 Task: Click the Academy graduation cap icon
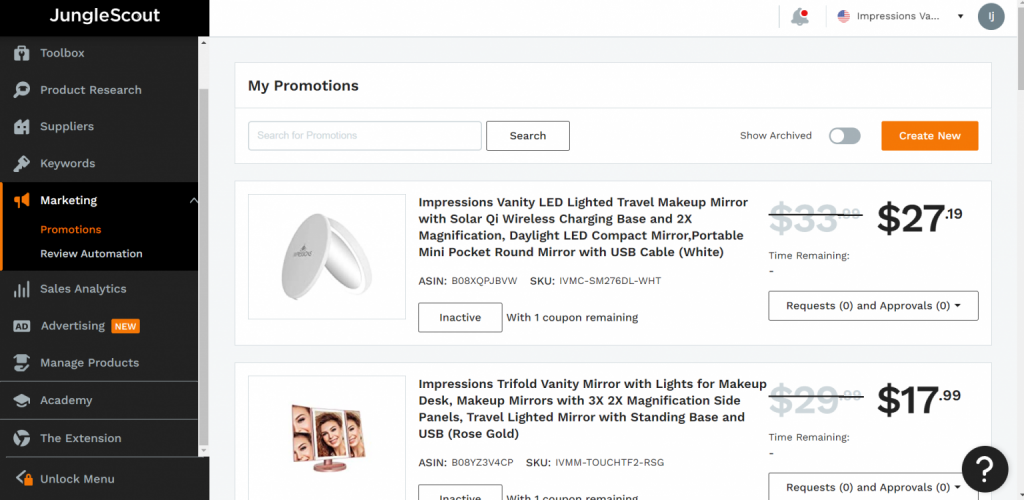pos(21,400)
